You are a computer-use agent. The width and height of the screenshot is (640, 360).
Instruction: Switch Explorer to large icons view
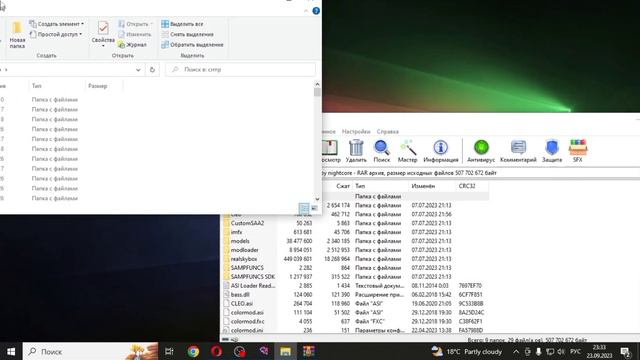314,208
